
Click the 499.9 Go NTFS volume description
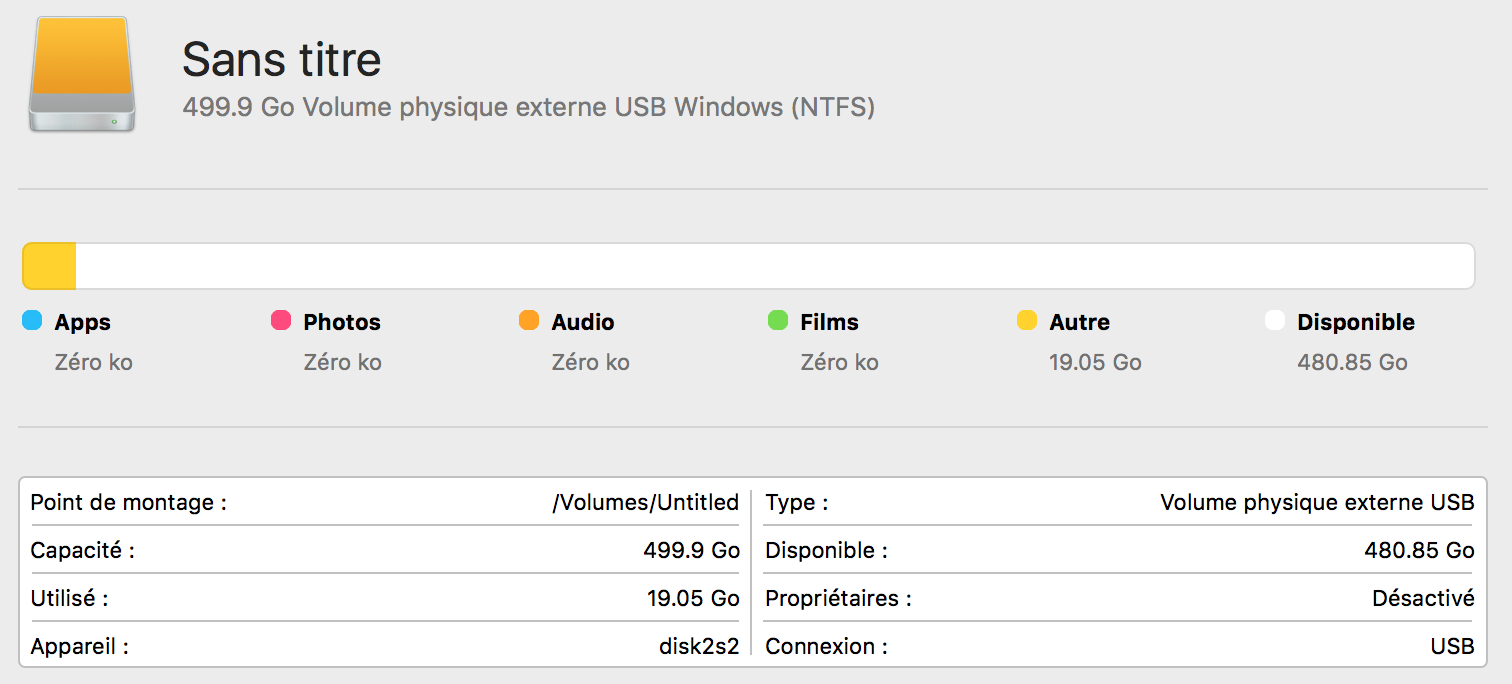click(528, 107)
